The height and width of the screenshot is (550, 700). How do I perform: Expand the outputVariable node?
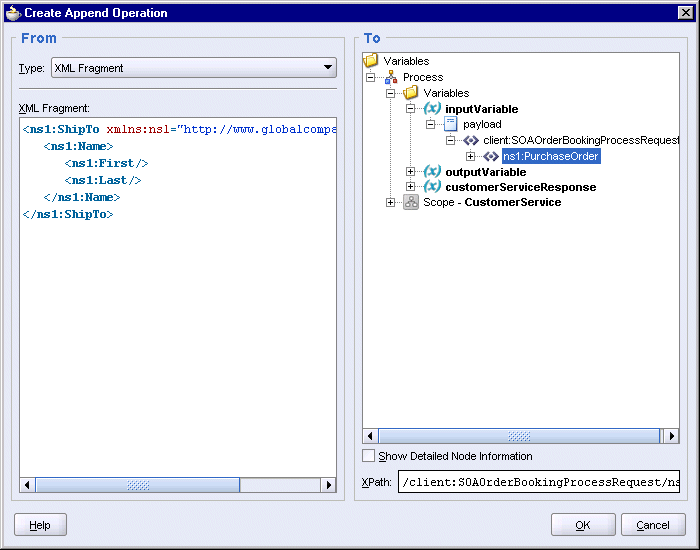pyautogui.click(x=410, y=171)
